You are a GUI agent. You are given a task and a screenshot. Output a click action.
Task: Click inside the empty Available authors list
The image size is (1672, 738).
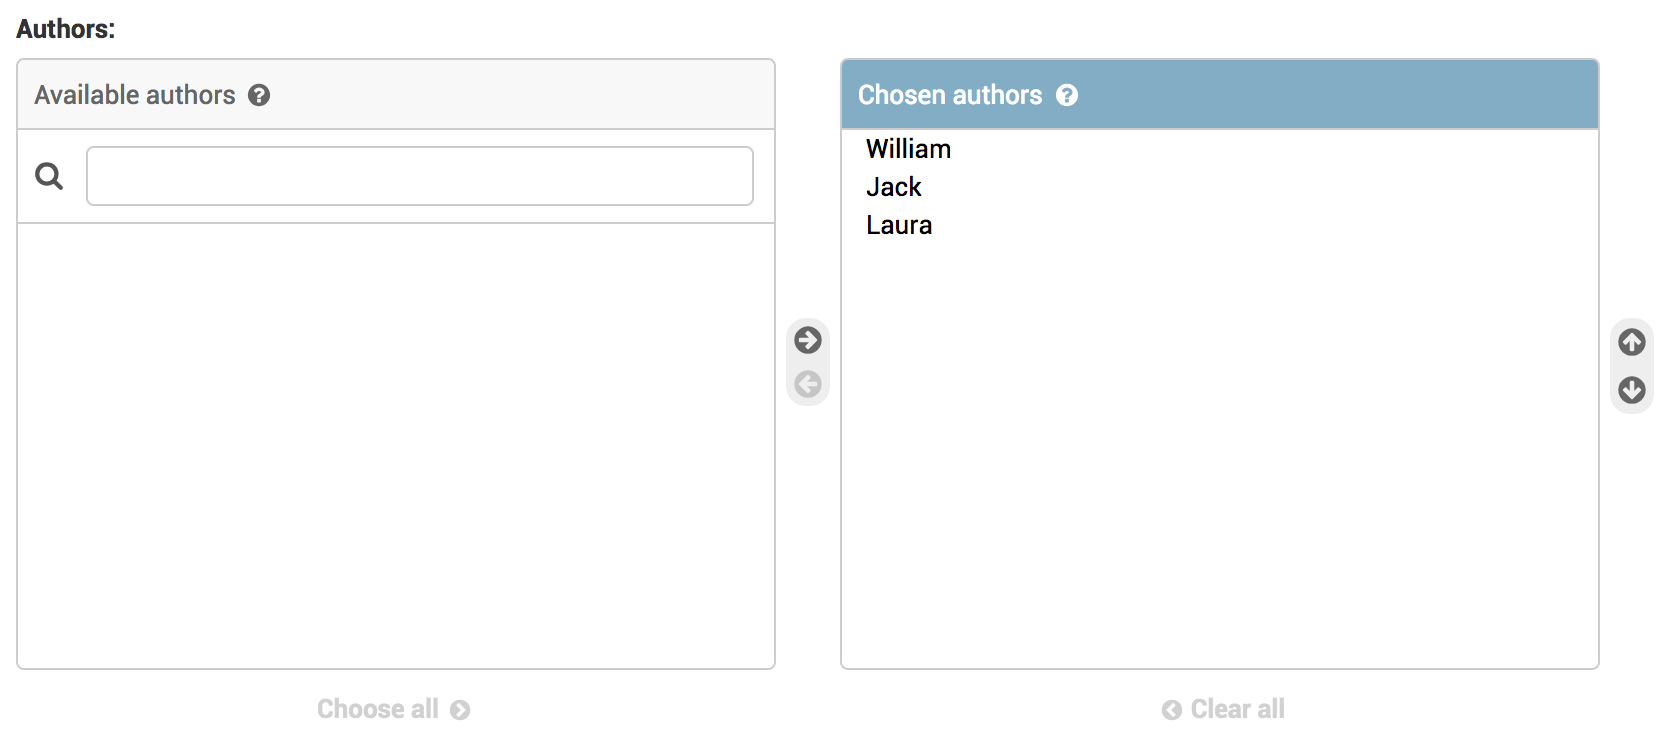396,445
